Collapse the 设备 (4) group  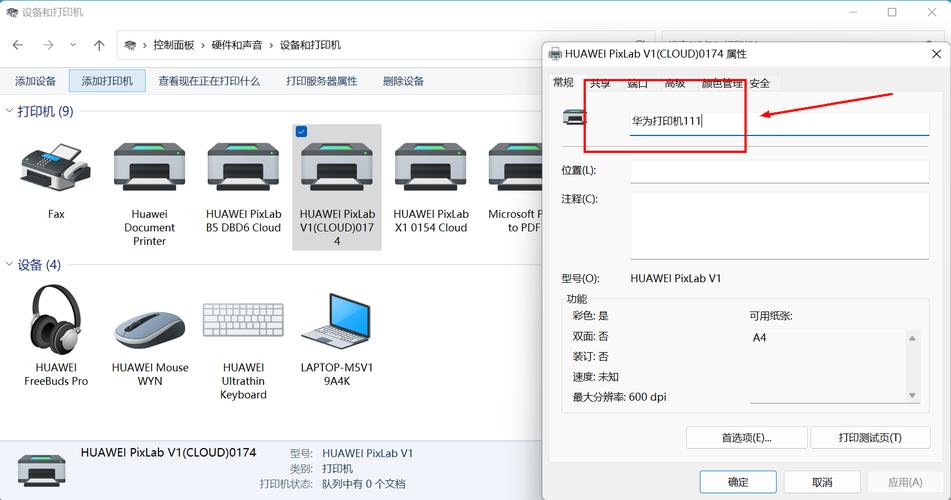point(9,264)
